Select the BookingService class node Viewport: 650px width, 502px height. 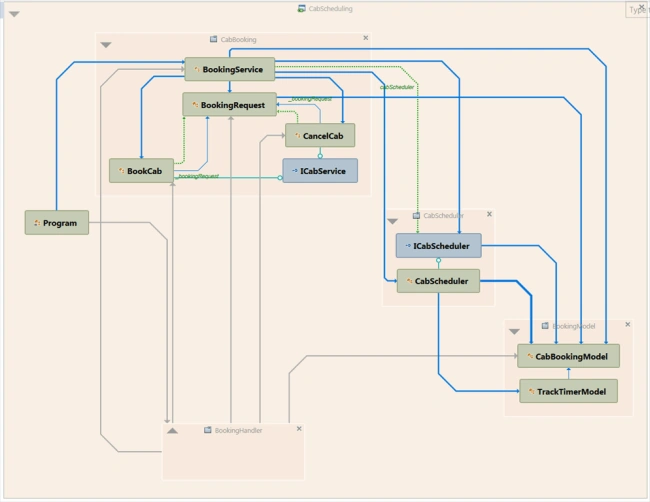(x=230, y=69)
